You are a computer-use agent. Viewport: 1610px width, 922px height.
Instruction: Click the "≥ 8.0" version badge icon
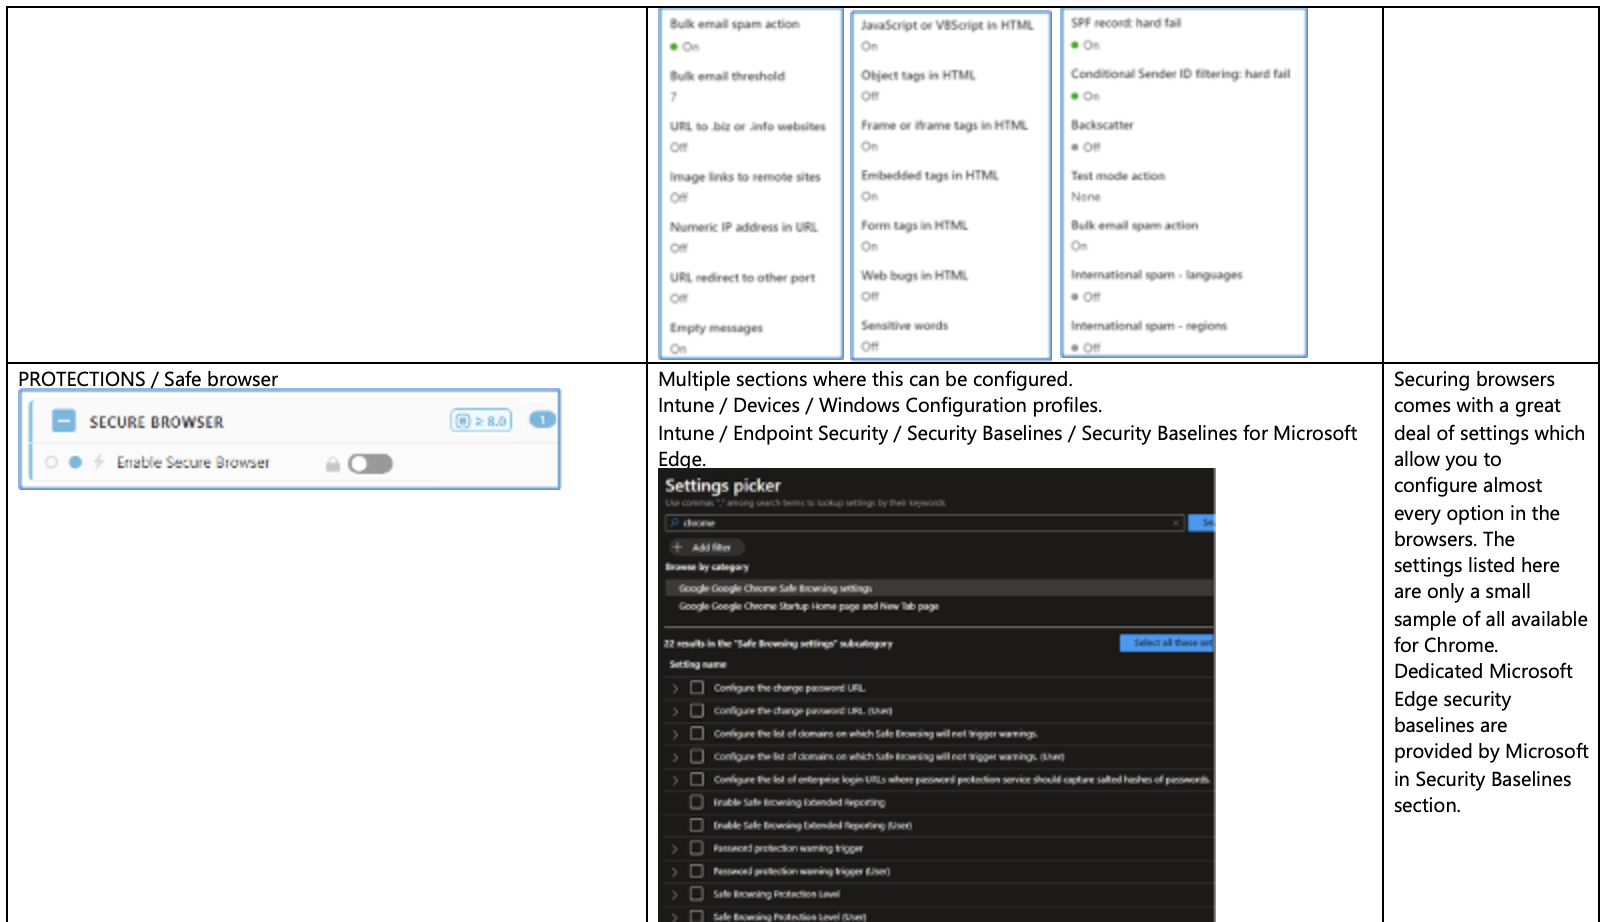pyautogui.click(x=481, y=421)
